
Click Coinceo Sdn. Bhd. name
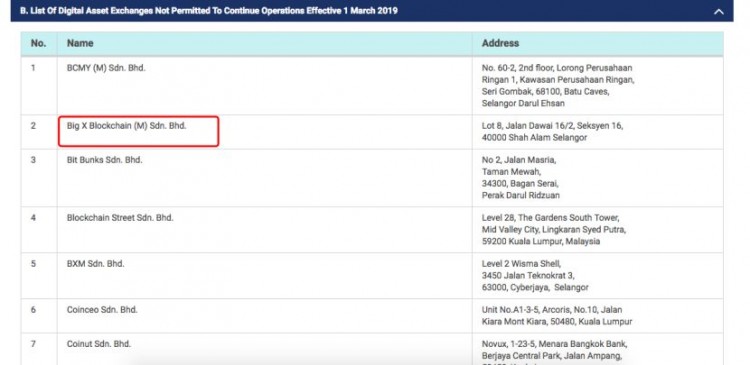click(102, 310)
